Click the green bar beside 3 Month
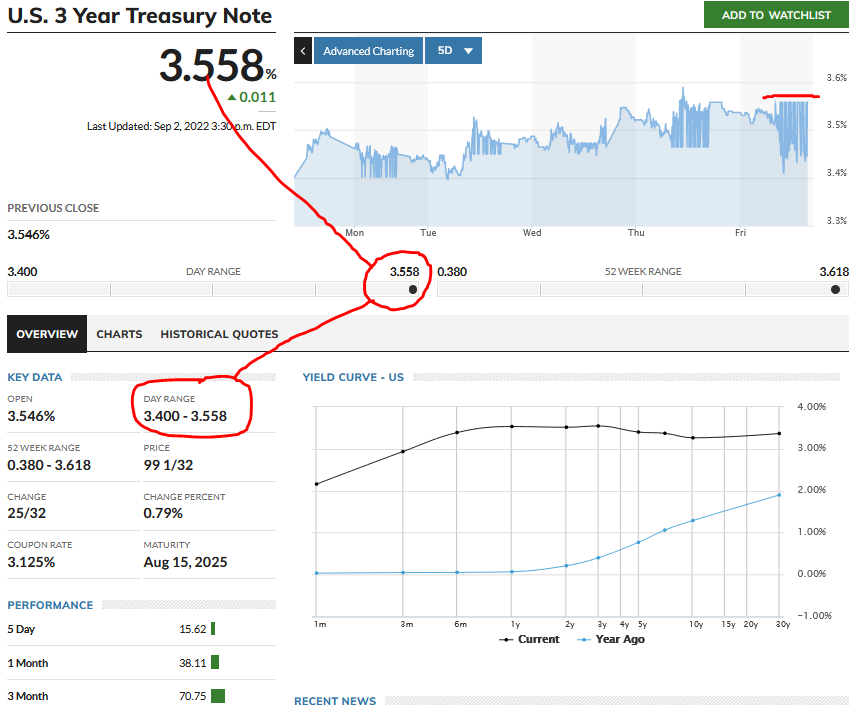This screenshot has height=707, width=856. click(x=218, y=696)
